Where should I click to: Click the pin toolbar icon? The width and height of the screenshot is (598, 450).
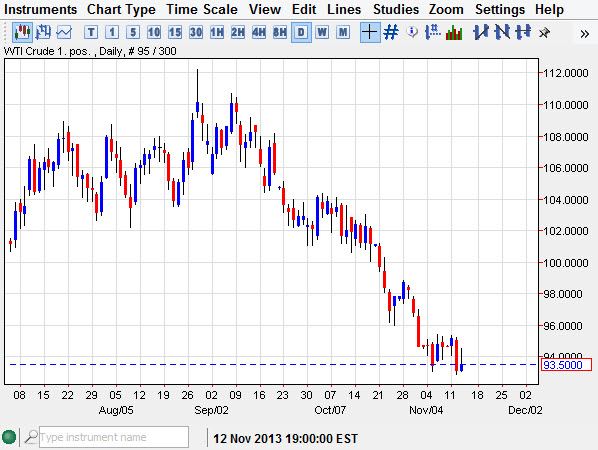pyautogui.click(x=545, y=33)
